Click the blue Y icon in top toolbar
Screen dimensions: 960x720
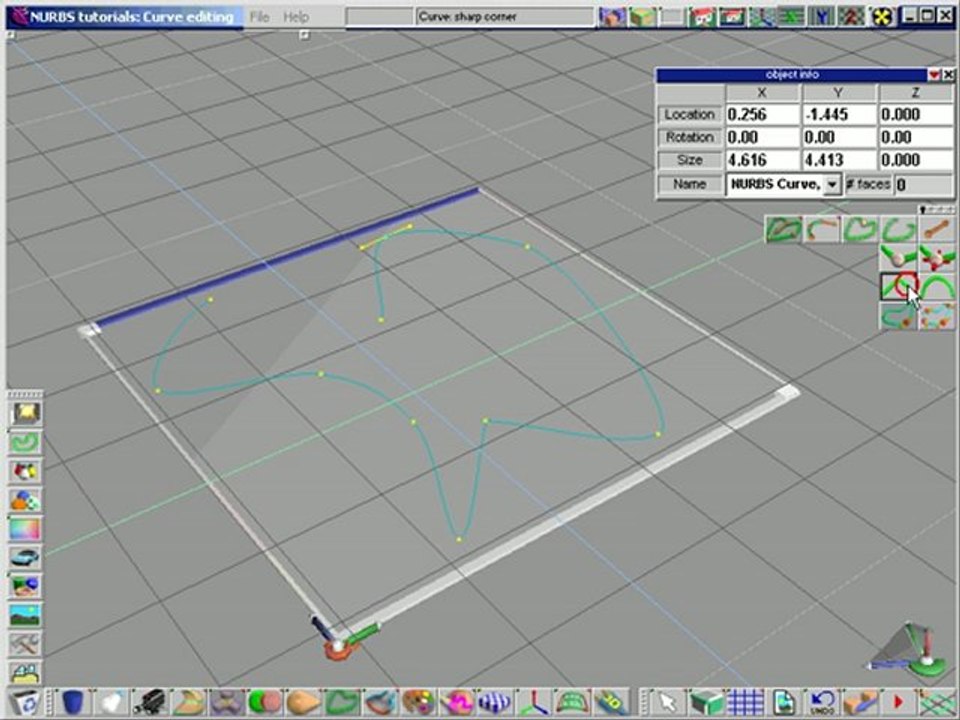click(x=820, y=17)
